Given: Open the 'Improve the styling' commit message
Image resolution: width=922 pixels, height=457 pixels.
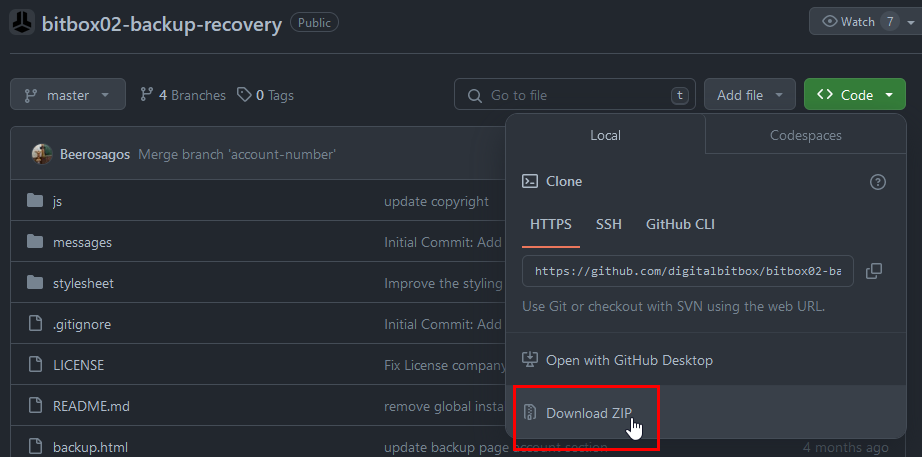Looking at the screenshot, I should click(x=443, y=283).
